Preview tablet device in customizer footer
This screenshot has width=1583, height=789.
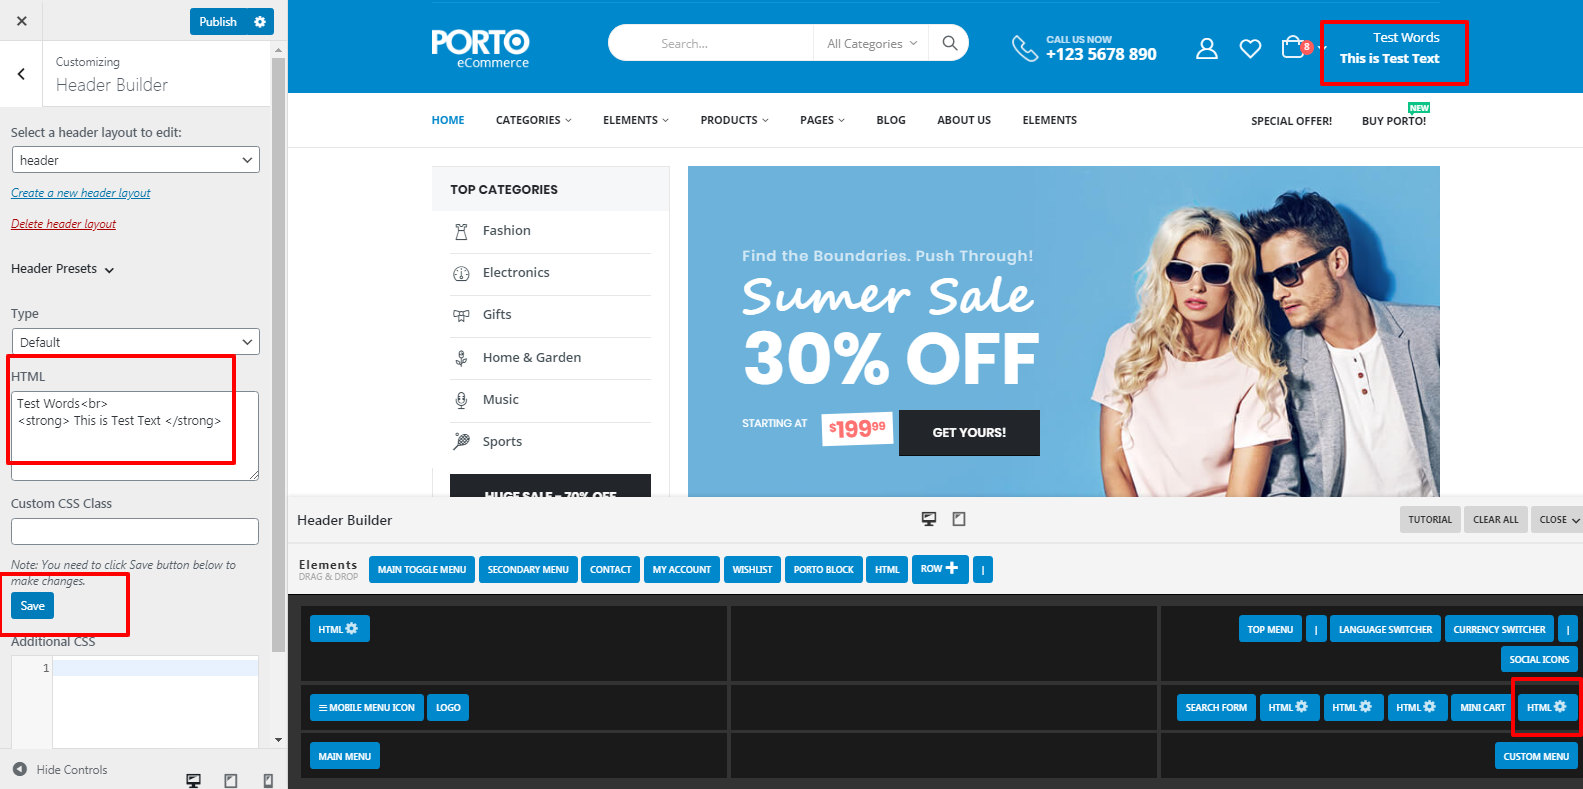click(x=231, y=780)
